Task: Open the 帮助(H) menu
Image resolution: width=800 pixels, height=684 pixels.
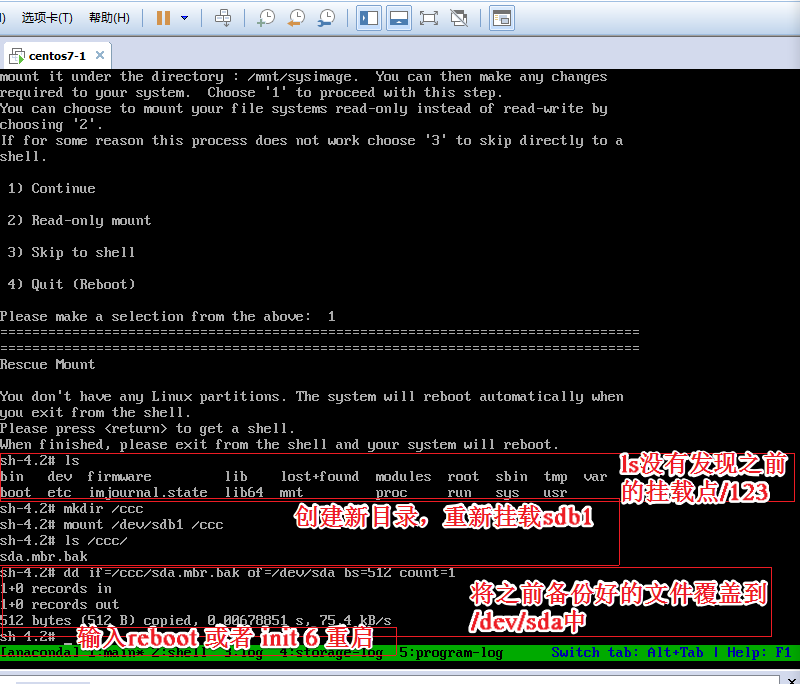Action: coord(109,18)
